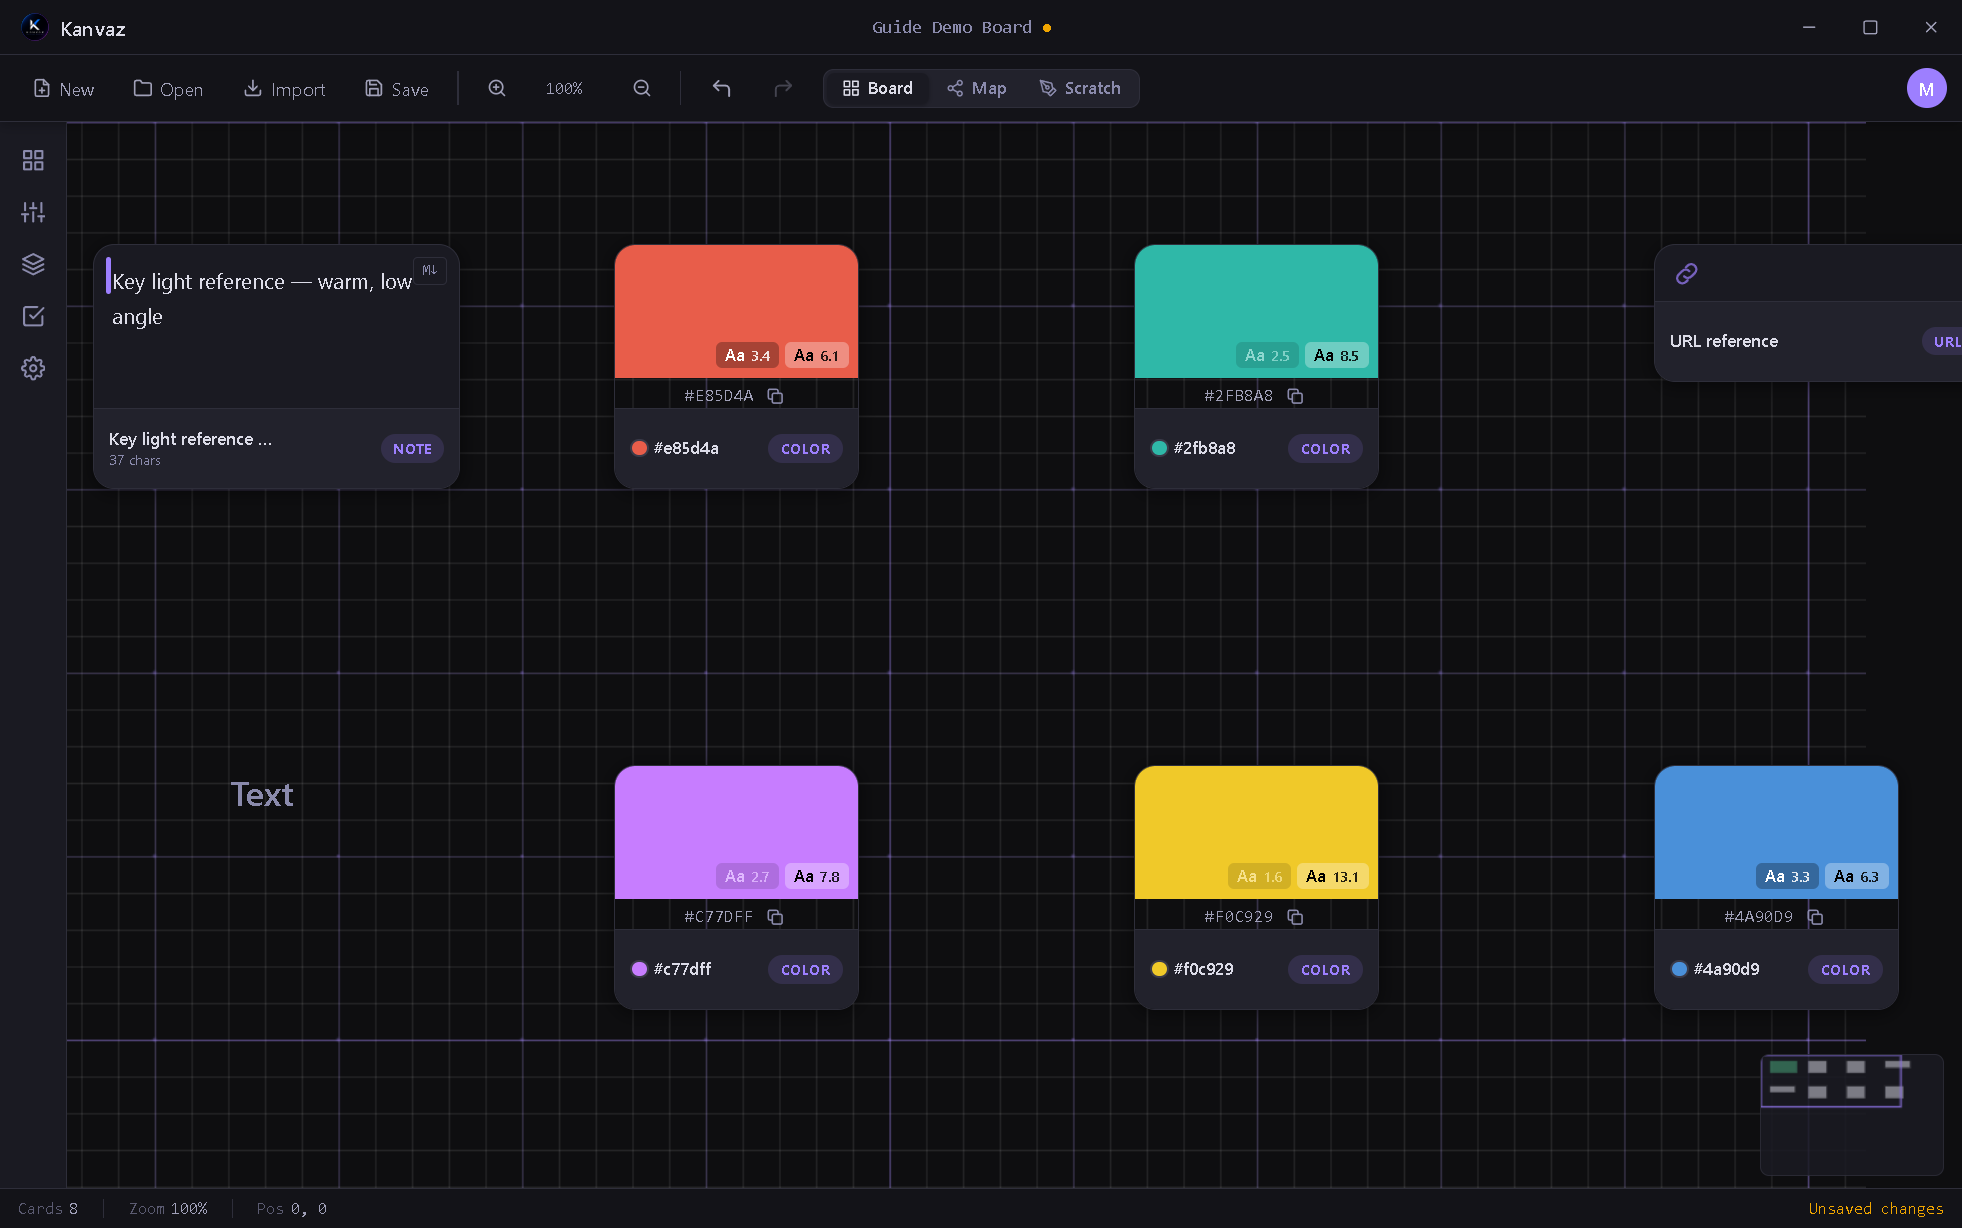Click the COLOR tag on the #f0c929 card
The image size is (1962, 1228).
1325,970
